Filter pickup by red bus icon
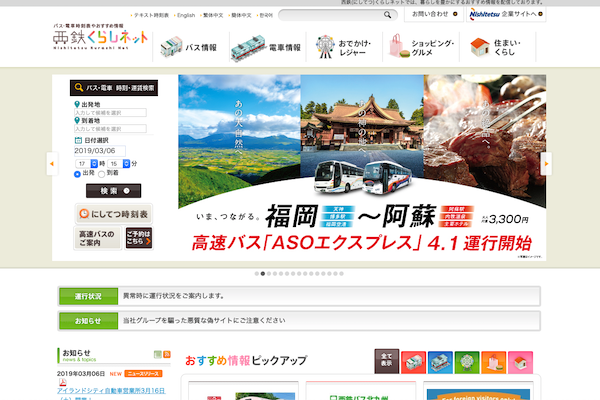The width and height of the screenshot is (600, 400). pyautogui.click(x=413, y=362)
